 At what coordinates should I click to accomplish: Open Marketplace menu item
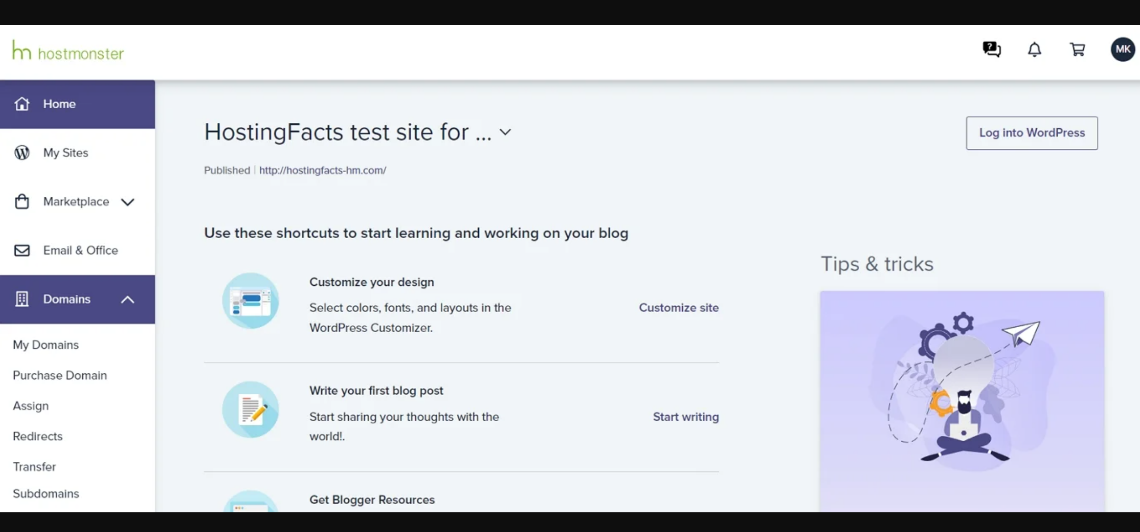pos(77,201)
